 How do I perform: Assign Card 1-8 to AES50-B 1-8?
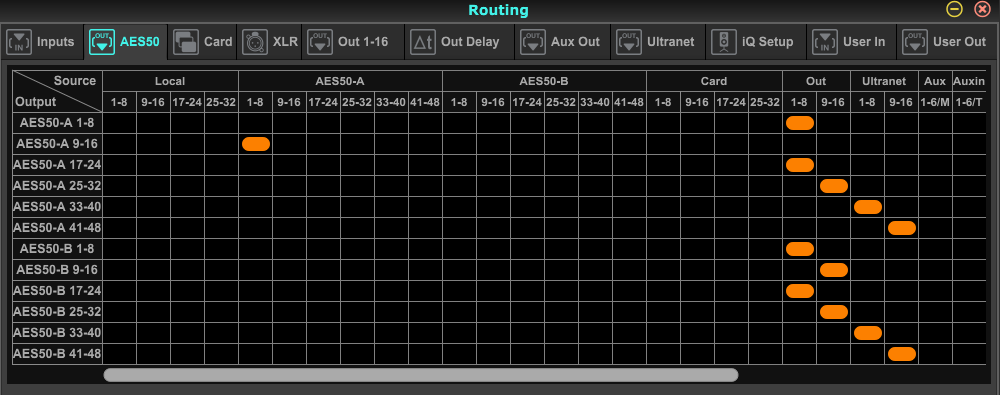(x=663, y=249)
